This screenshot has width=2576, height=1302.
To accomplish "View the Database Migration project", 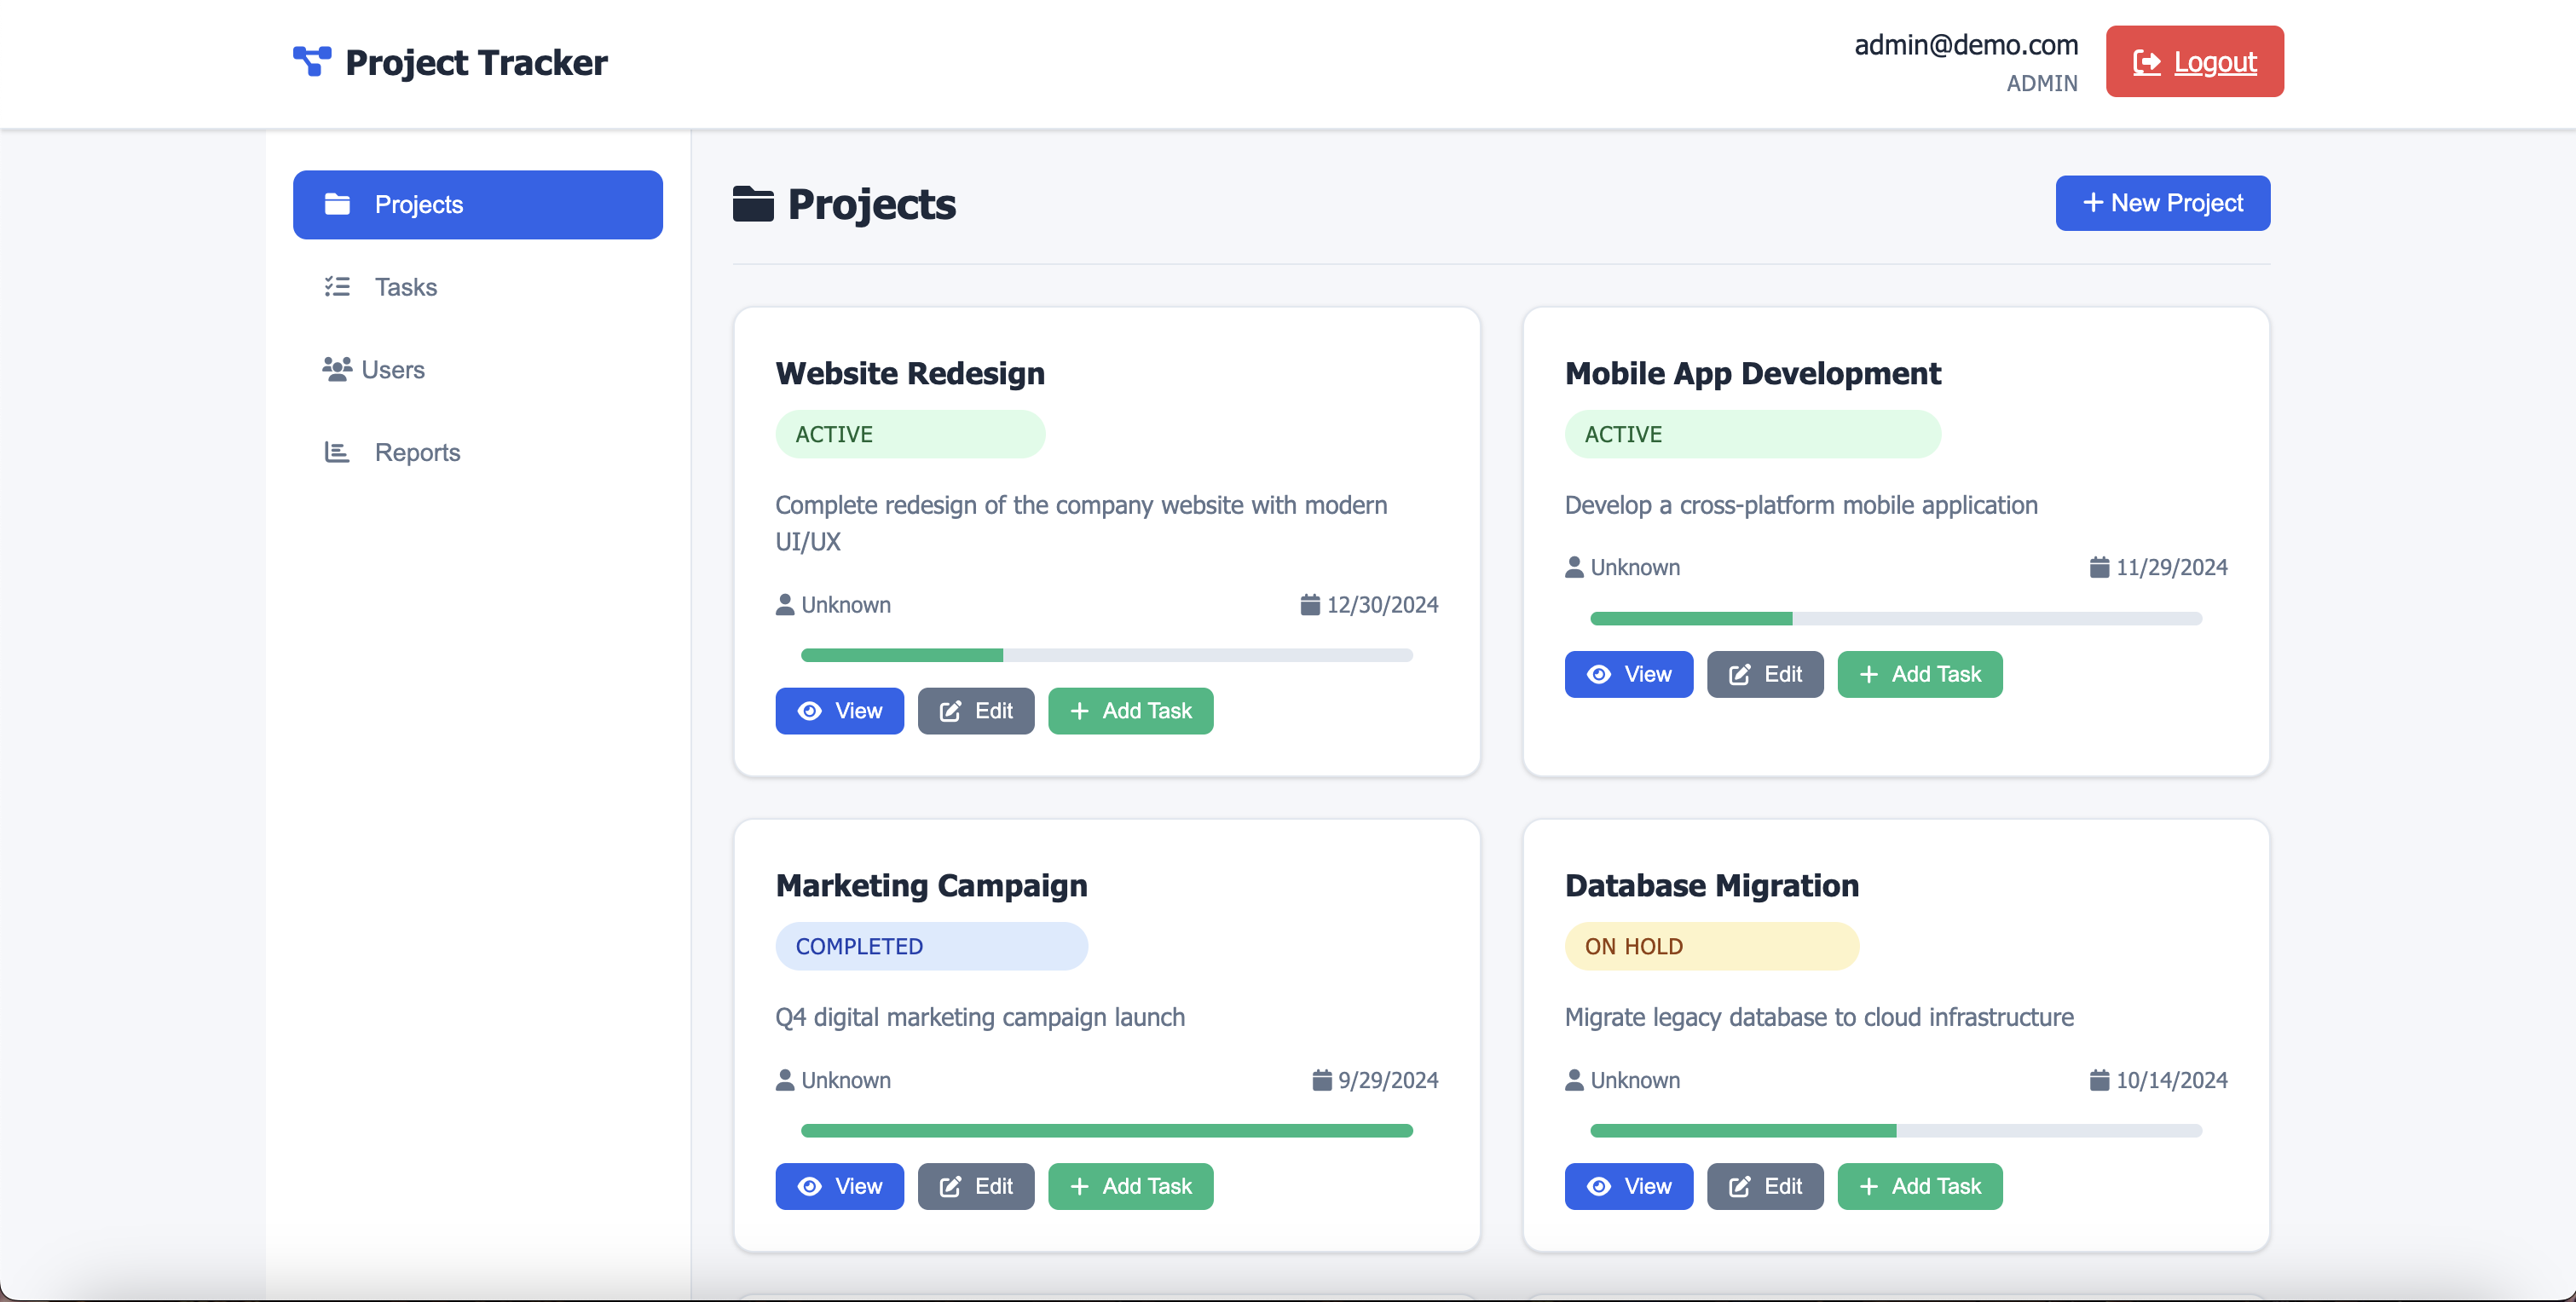I will tap(1628, 1186).
